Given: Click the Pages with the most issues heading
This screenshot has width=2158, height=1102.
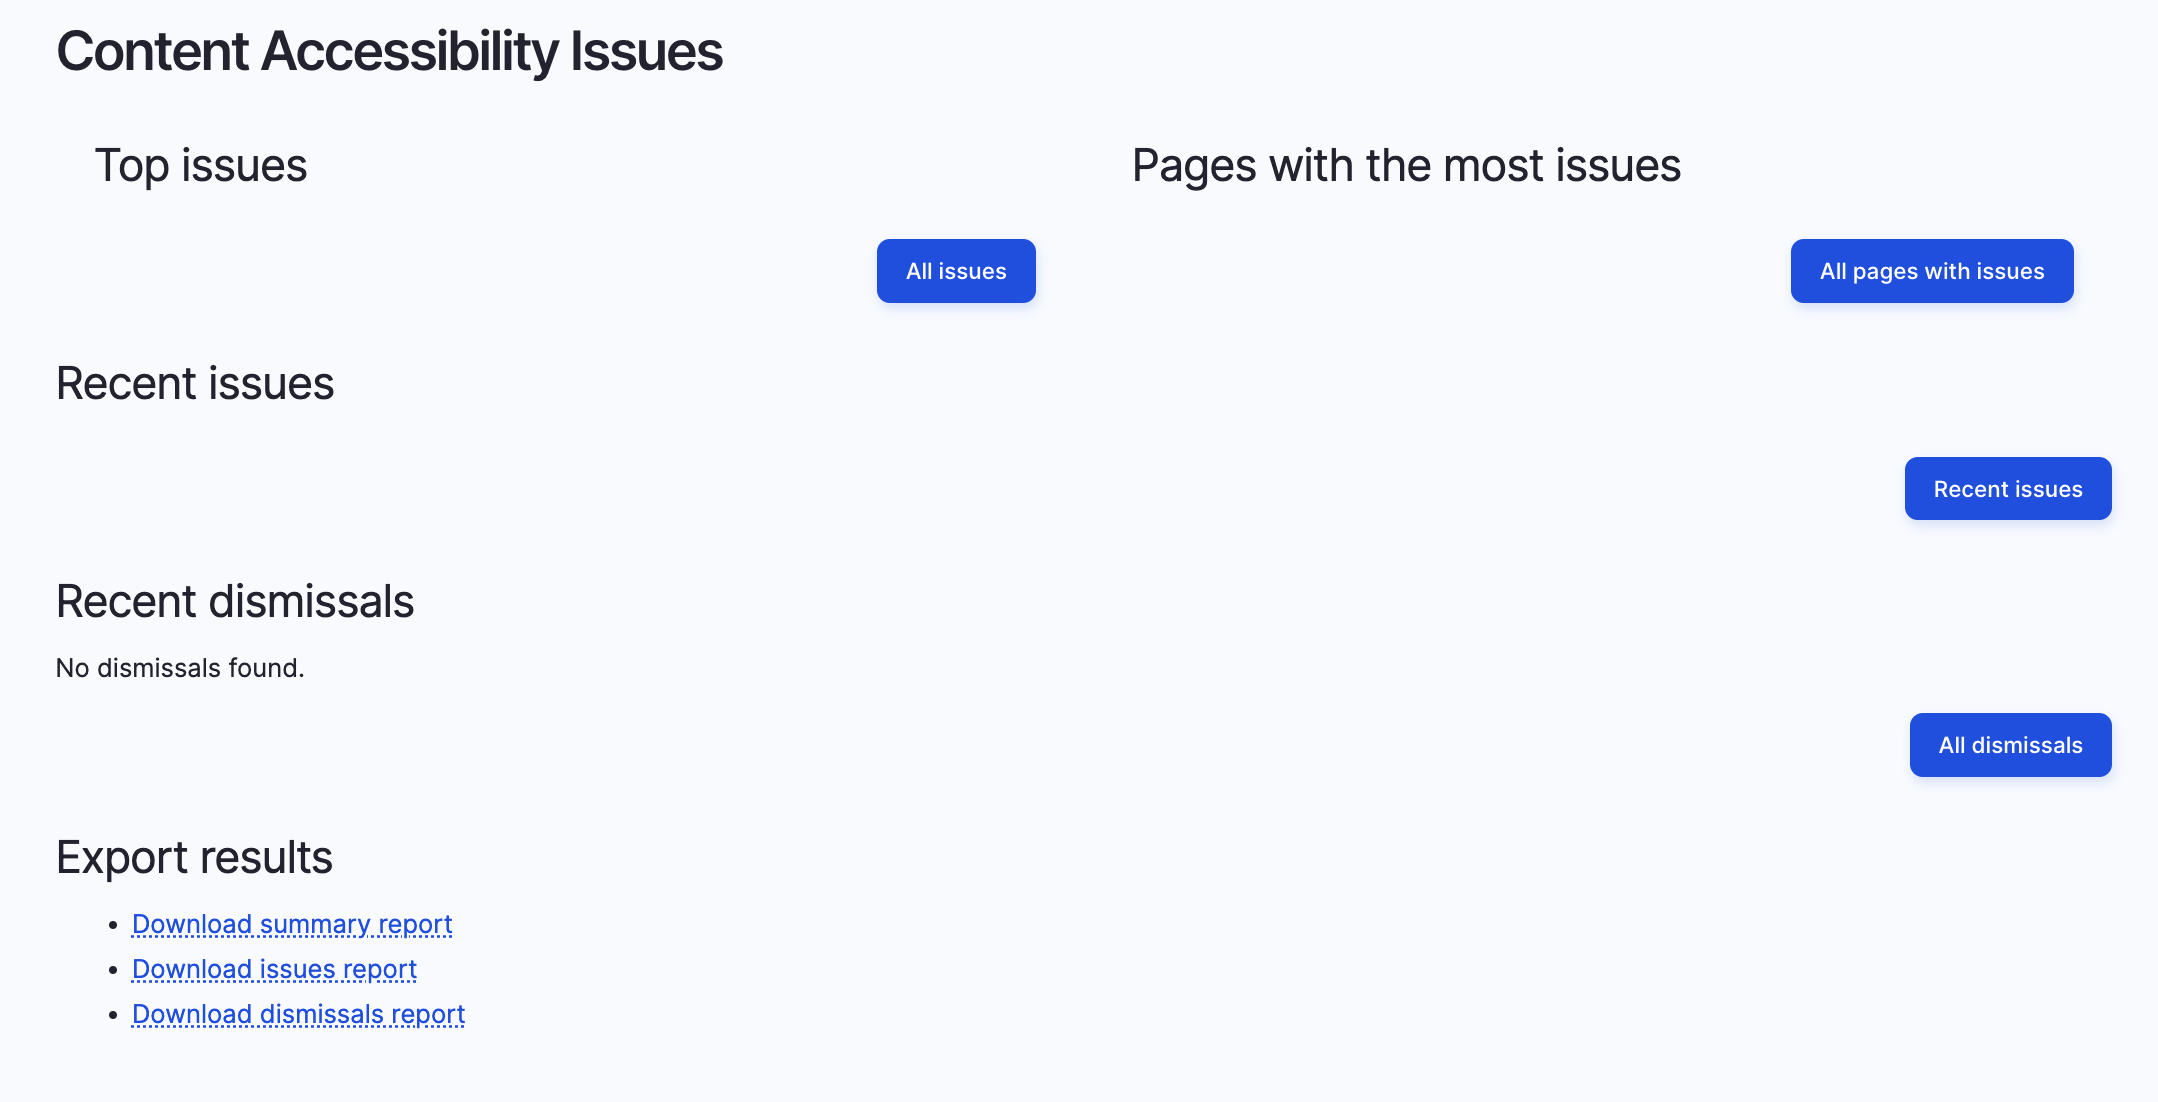Looking at the screenshot, I should click(x=1406, y=165).
